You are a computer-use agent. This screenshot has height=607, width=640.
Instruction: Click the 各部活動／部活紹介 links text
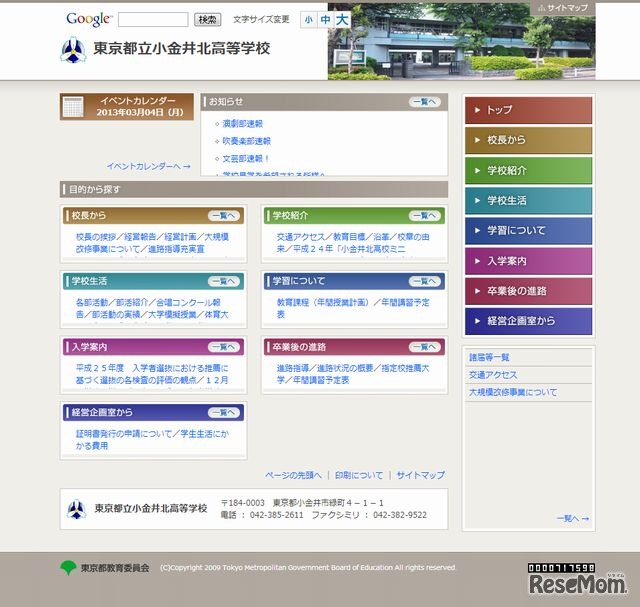[x=152, y=309]
